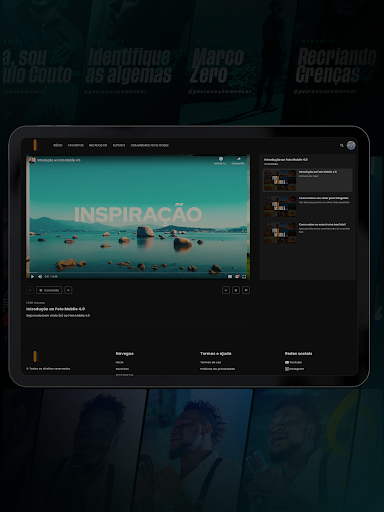384x512 pixels.
Task: Click the YouTube logo in player controls
Action: (237, 276)
